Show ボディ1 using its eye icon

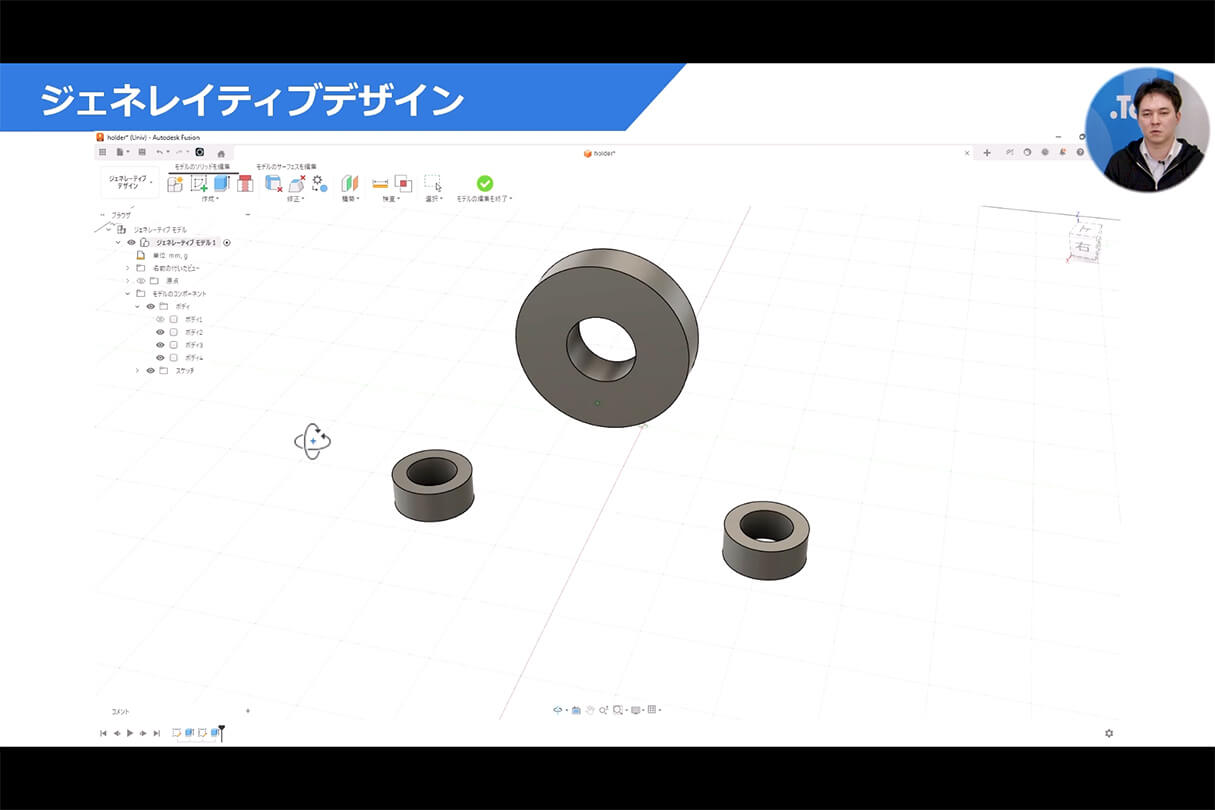[x=160, y=319]
